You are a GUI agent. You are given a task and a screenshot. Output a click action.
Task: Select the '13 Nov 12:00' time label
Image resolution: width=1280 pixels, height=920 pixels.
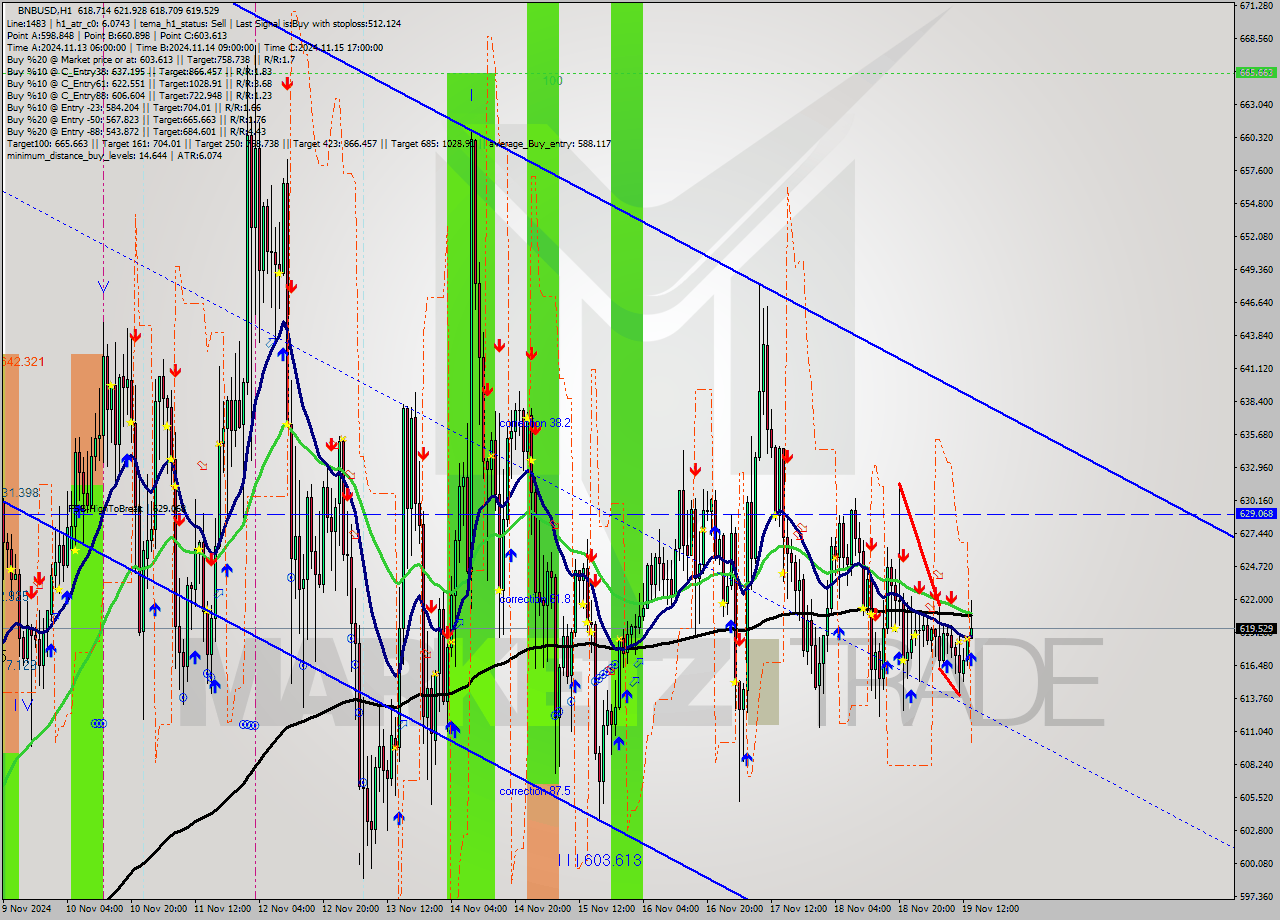click(x=414, y=909)
